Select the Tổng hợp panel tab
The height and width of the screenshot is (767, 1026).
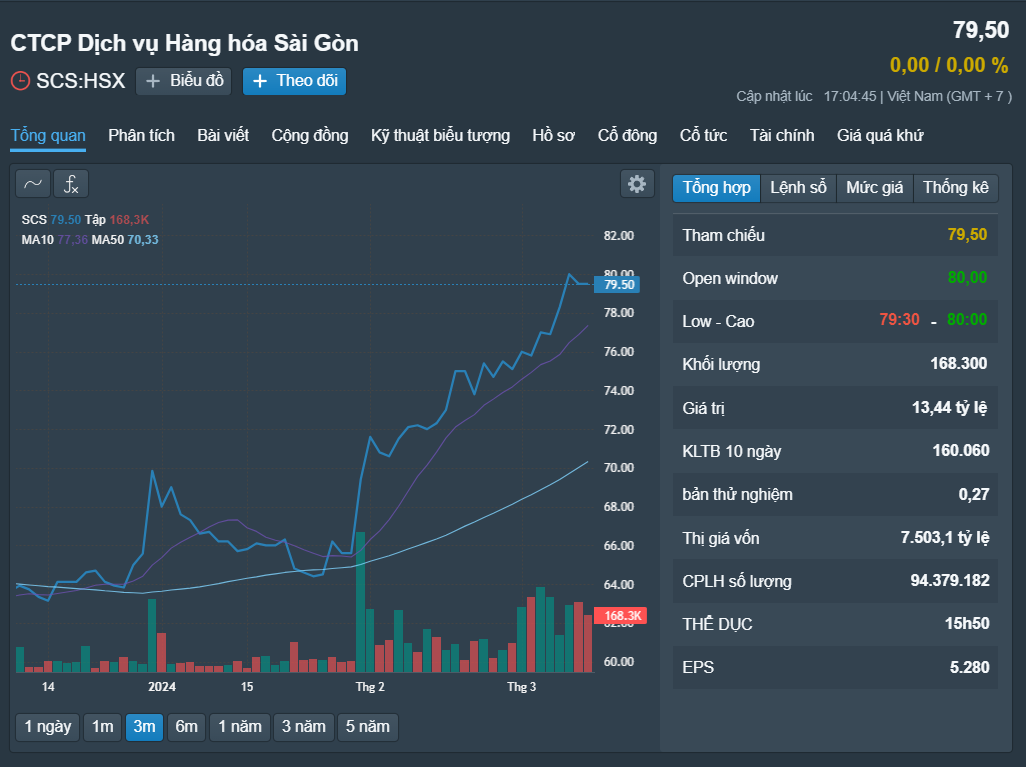716,188
